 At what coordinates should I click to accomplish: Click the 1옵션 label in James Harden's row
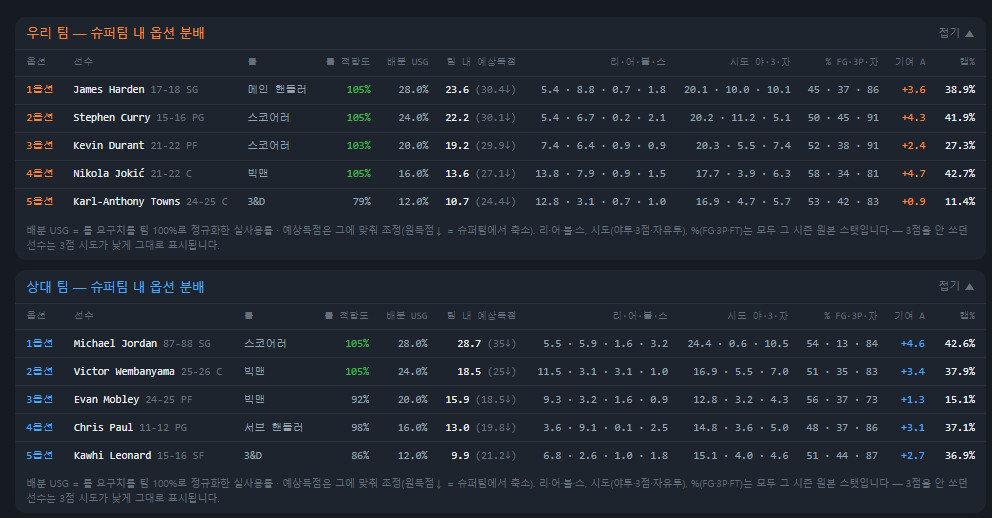40,90
